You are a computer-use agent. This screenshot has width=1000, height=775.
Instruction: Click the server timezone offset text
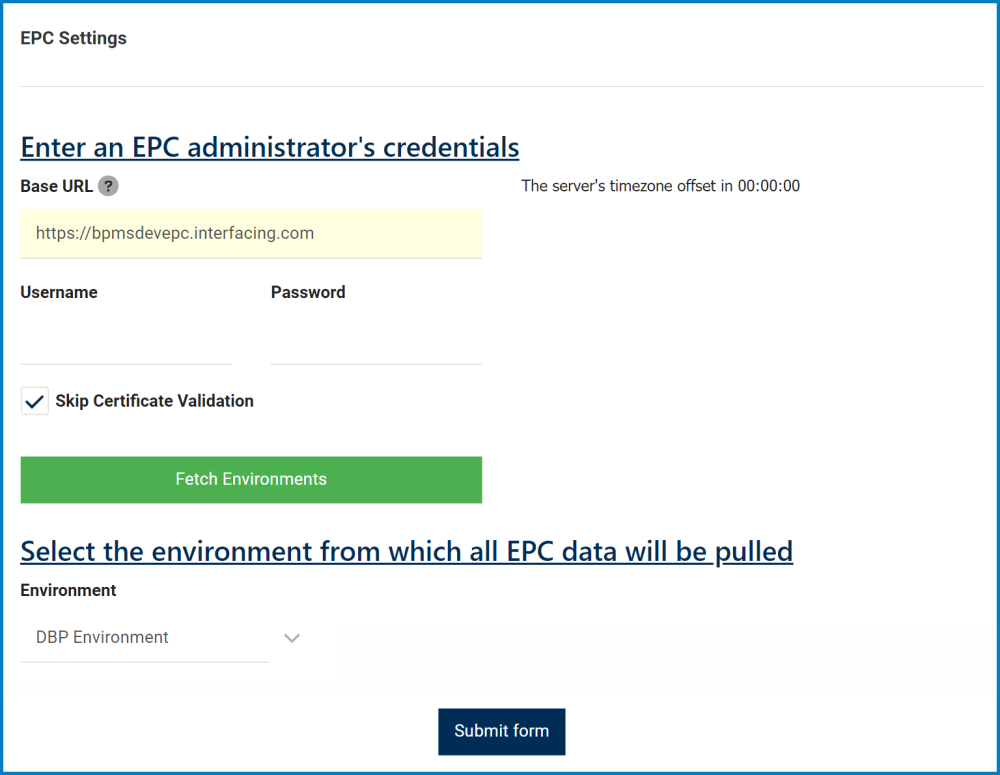pyautogui.click(x=660, y=186)
